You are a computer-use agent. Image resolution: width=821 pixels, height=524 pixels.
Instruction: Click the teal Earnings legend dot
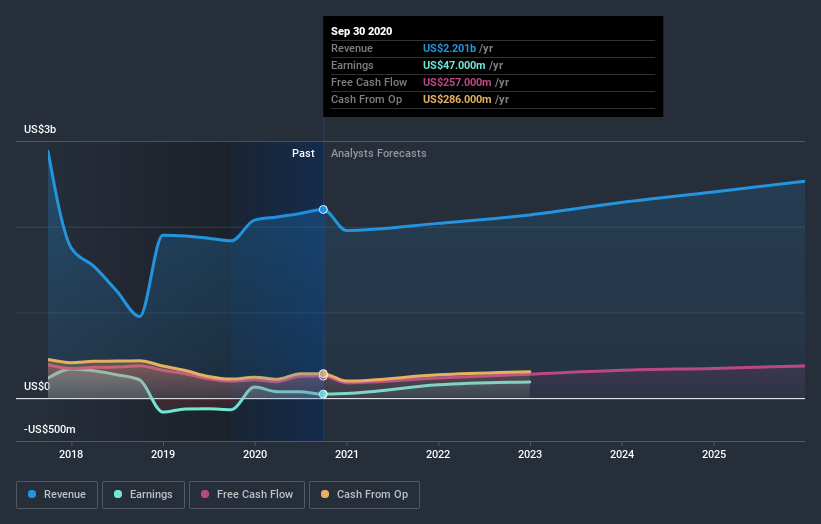point(118,494)
